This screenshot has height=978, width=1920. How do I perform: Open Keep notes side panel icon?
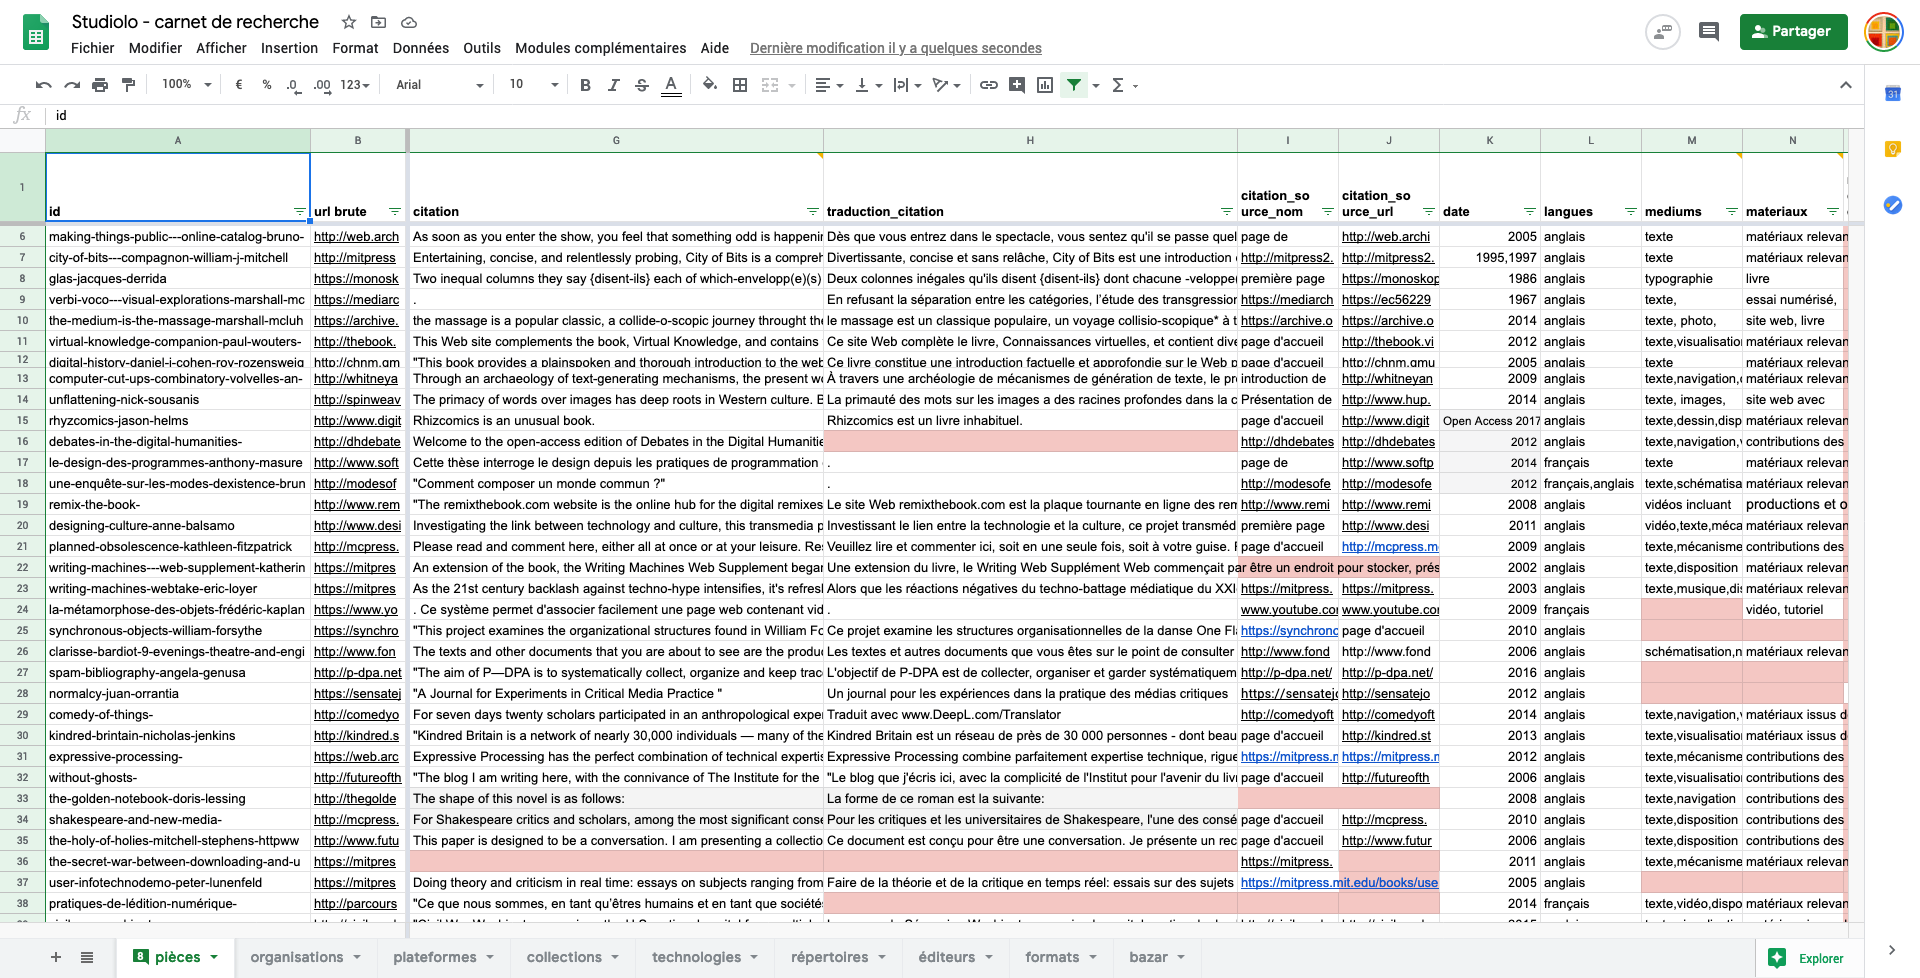[1892, 150]
